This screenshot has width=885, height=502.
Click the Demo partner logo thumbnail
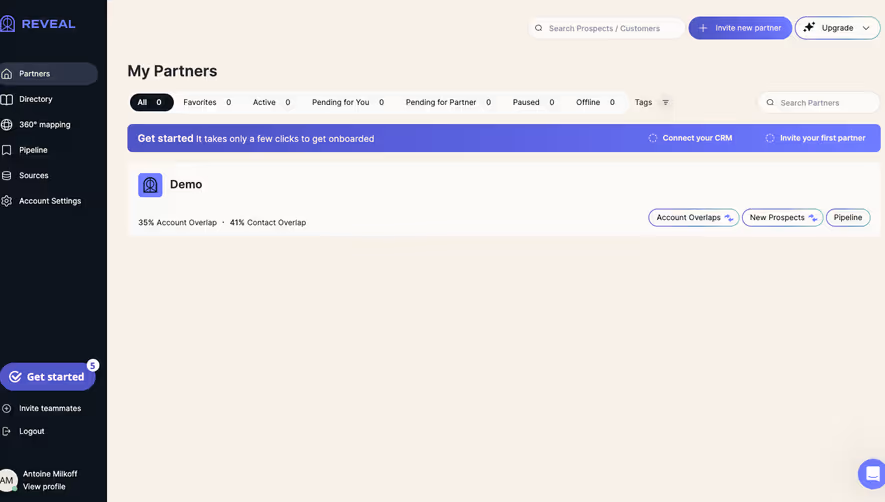click(150, 185)
